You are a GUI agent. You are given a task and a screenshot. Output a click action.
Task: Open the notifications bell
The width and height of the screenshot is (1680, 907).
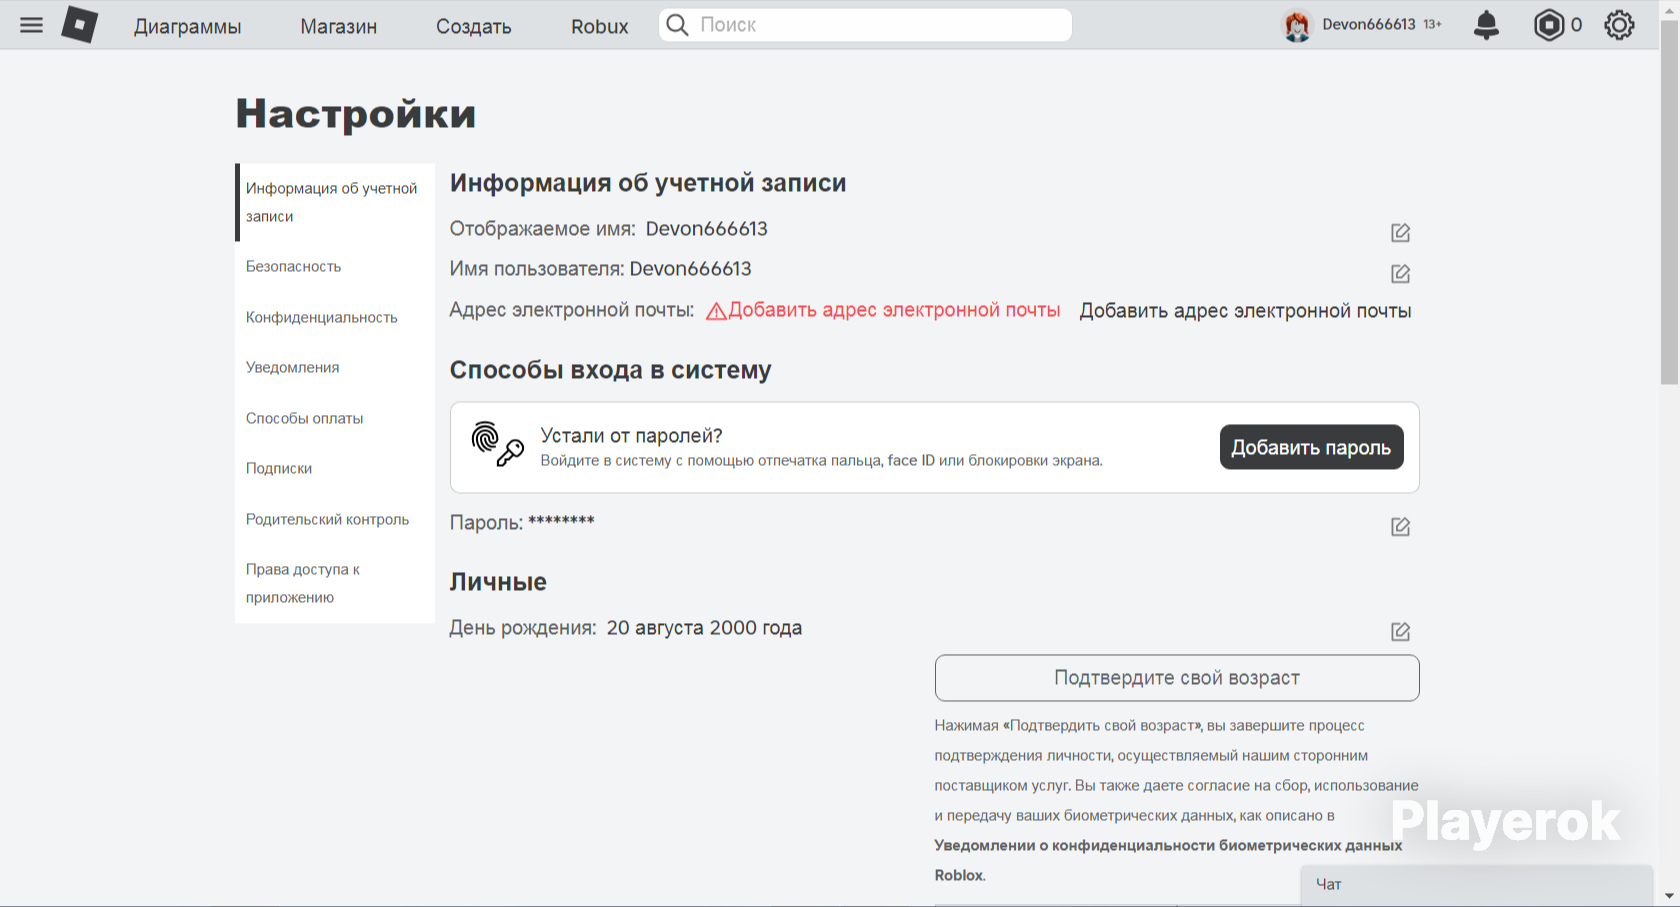click(x=1487, y=25)
